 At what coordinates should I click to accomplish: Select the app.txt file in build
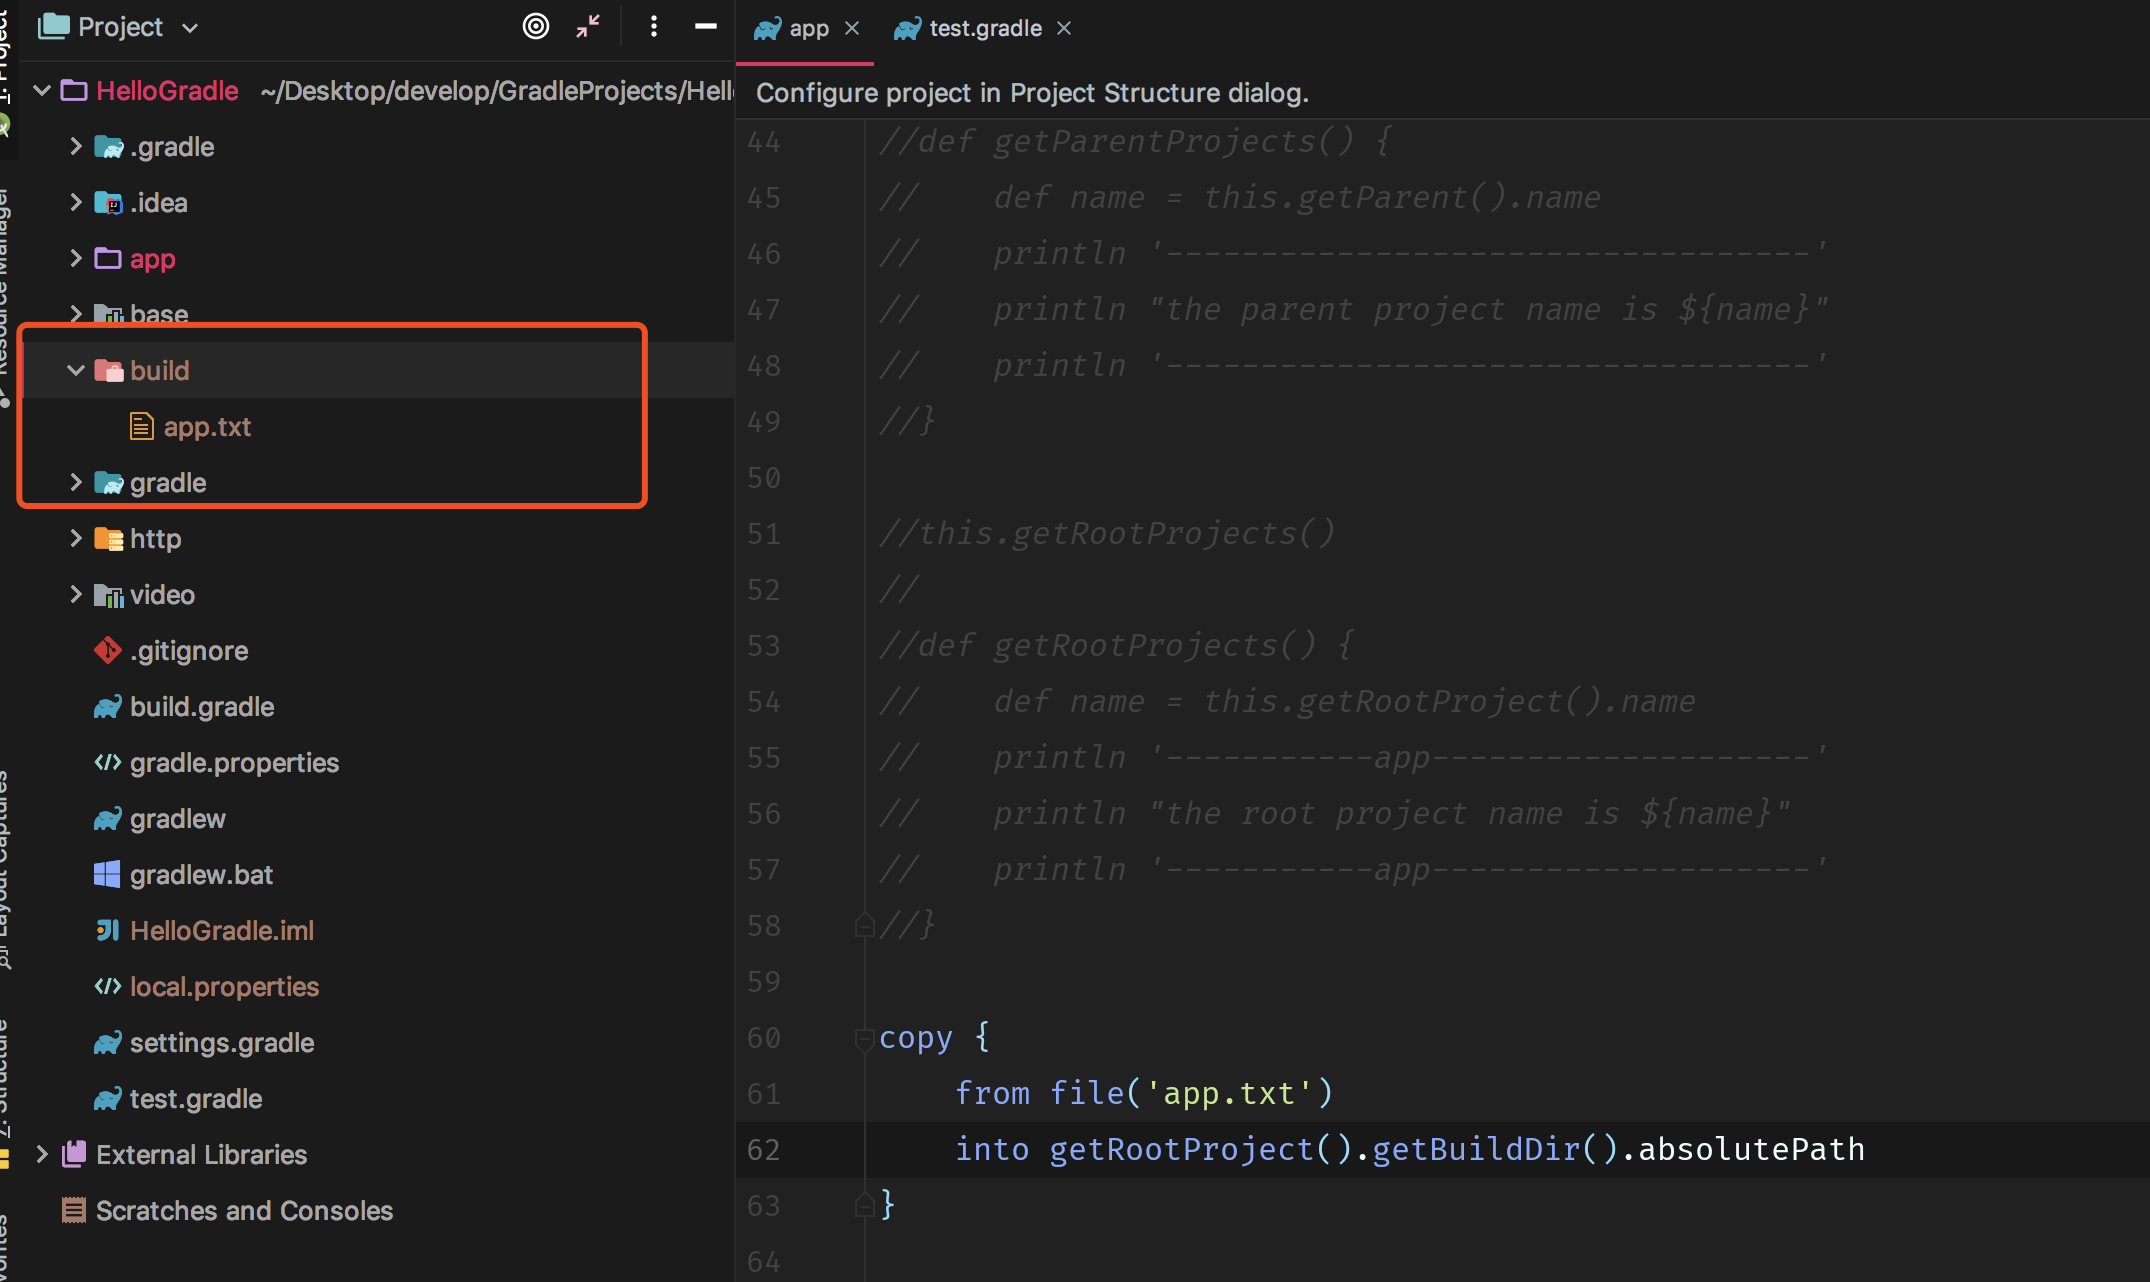[207, 427]
